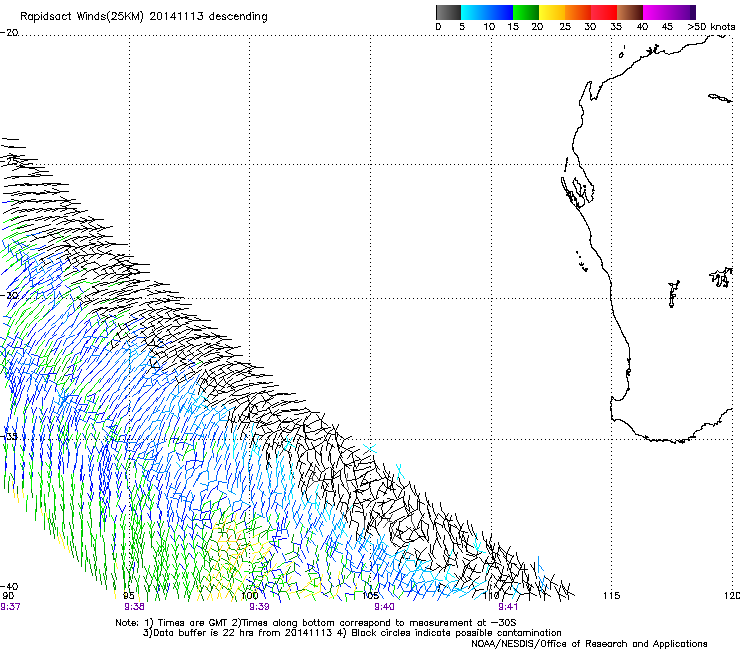This screenshot has height=650, width=740.
Task: Click the '-40' latitude axis label
Action: (x=9, y=587)
